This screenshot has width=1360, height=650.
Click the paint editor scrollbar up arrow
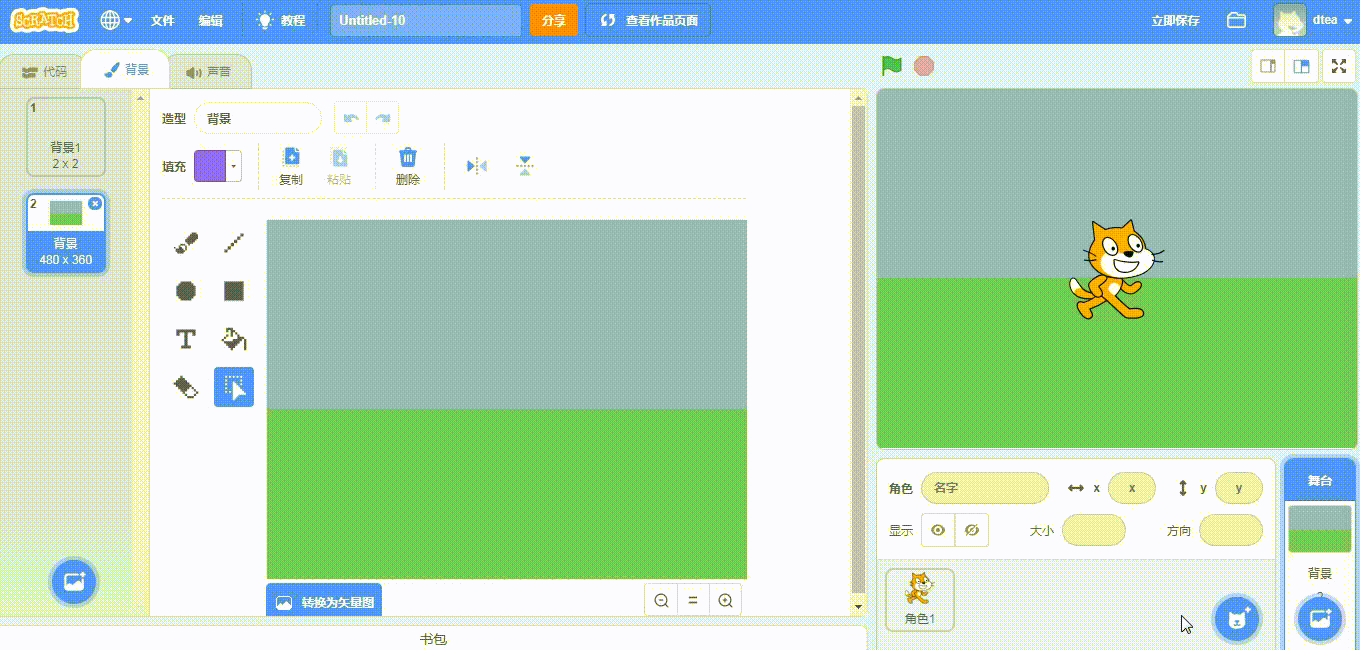pyautogui.click(x=857, y=98)
